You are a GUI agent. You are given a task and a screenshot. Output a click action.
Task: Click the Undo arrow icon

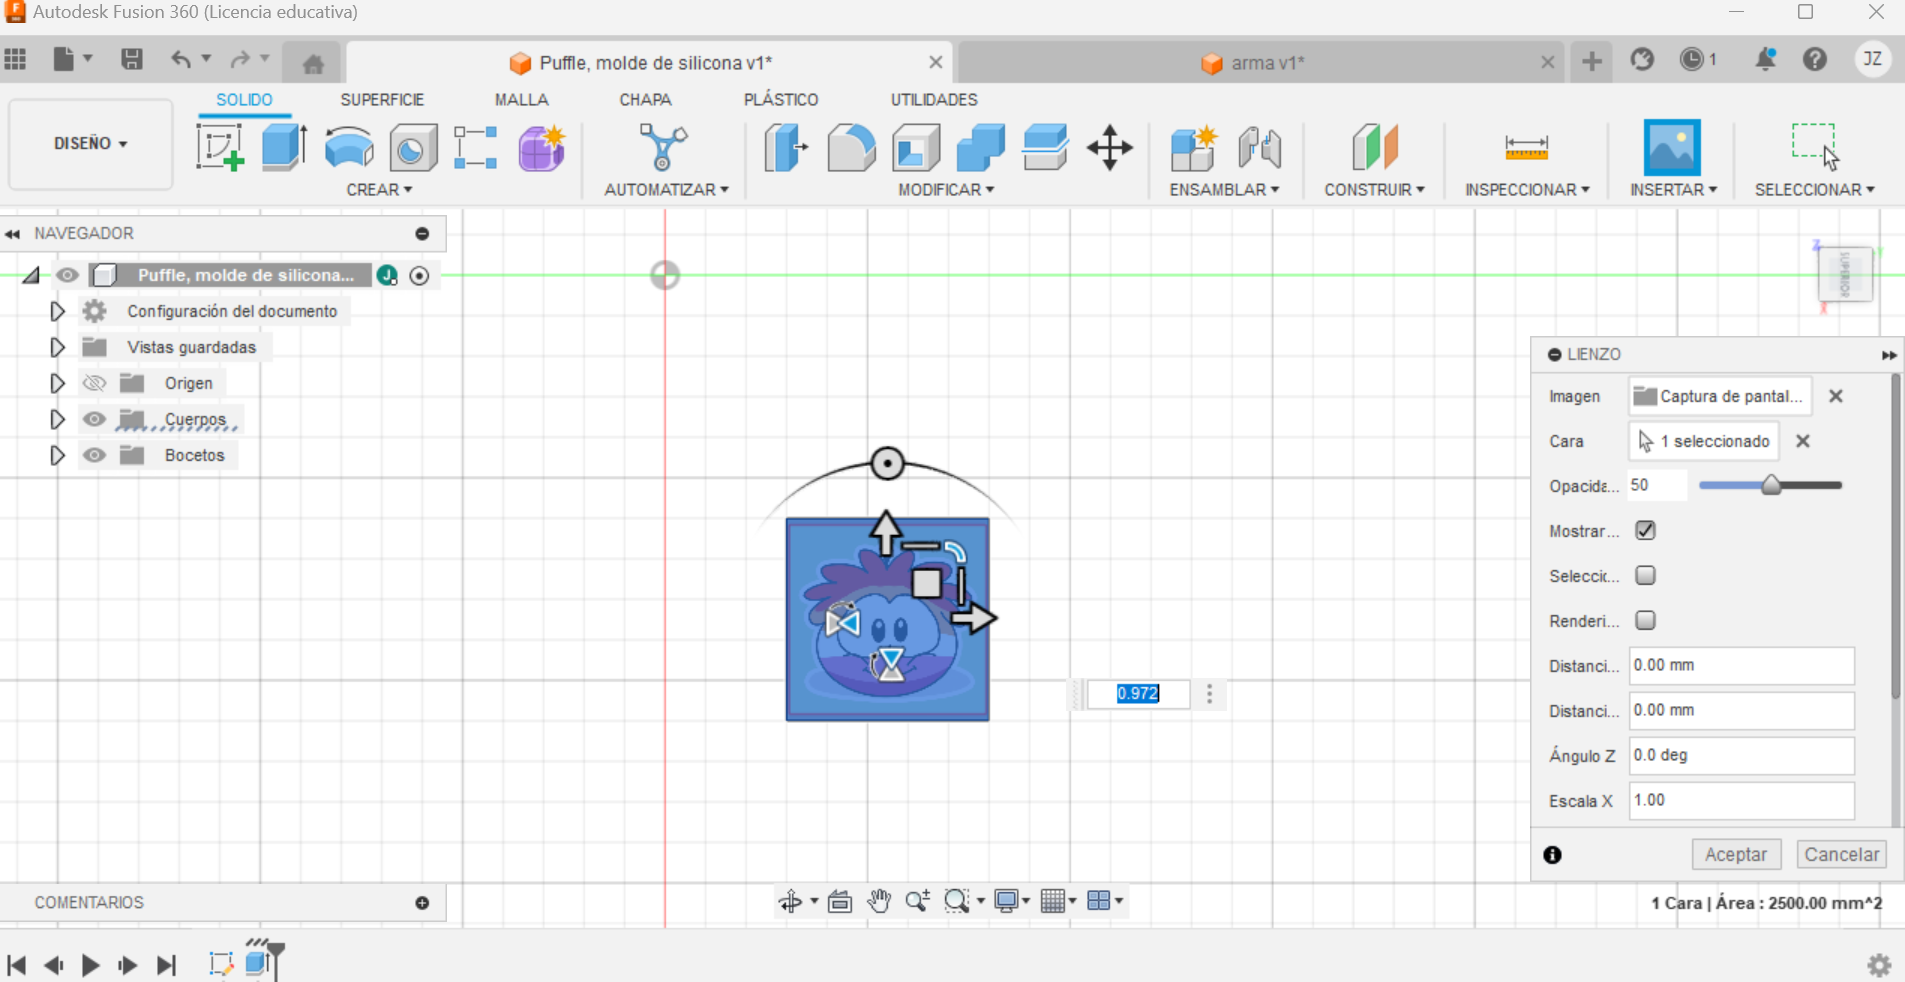180,59
